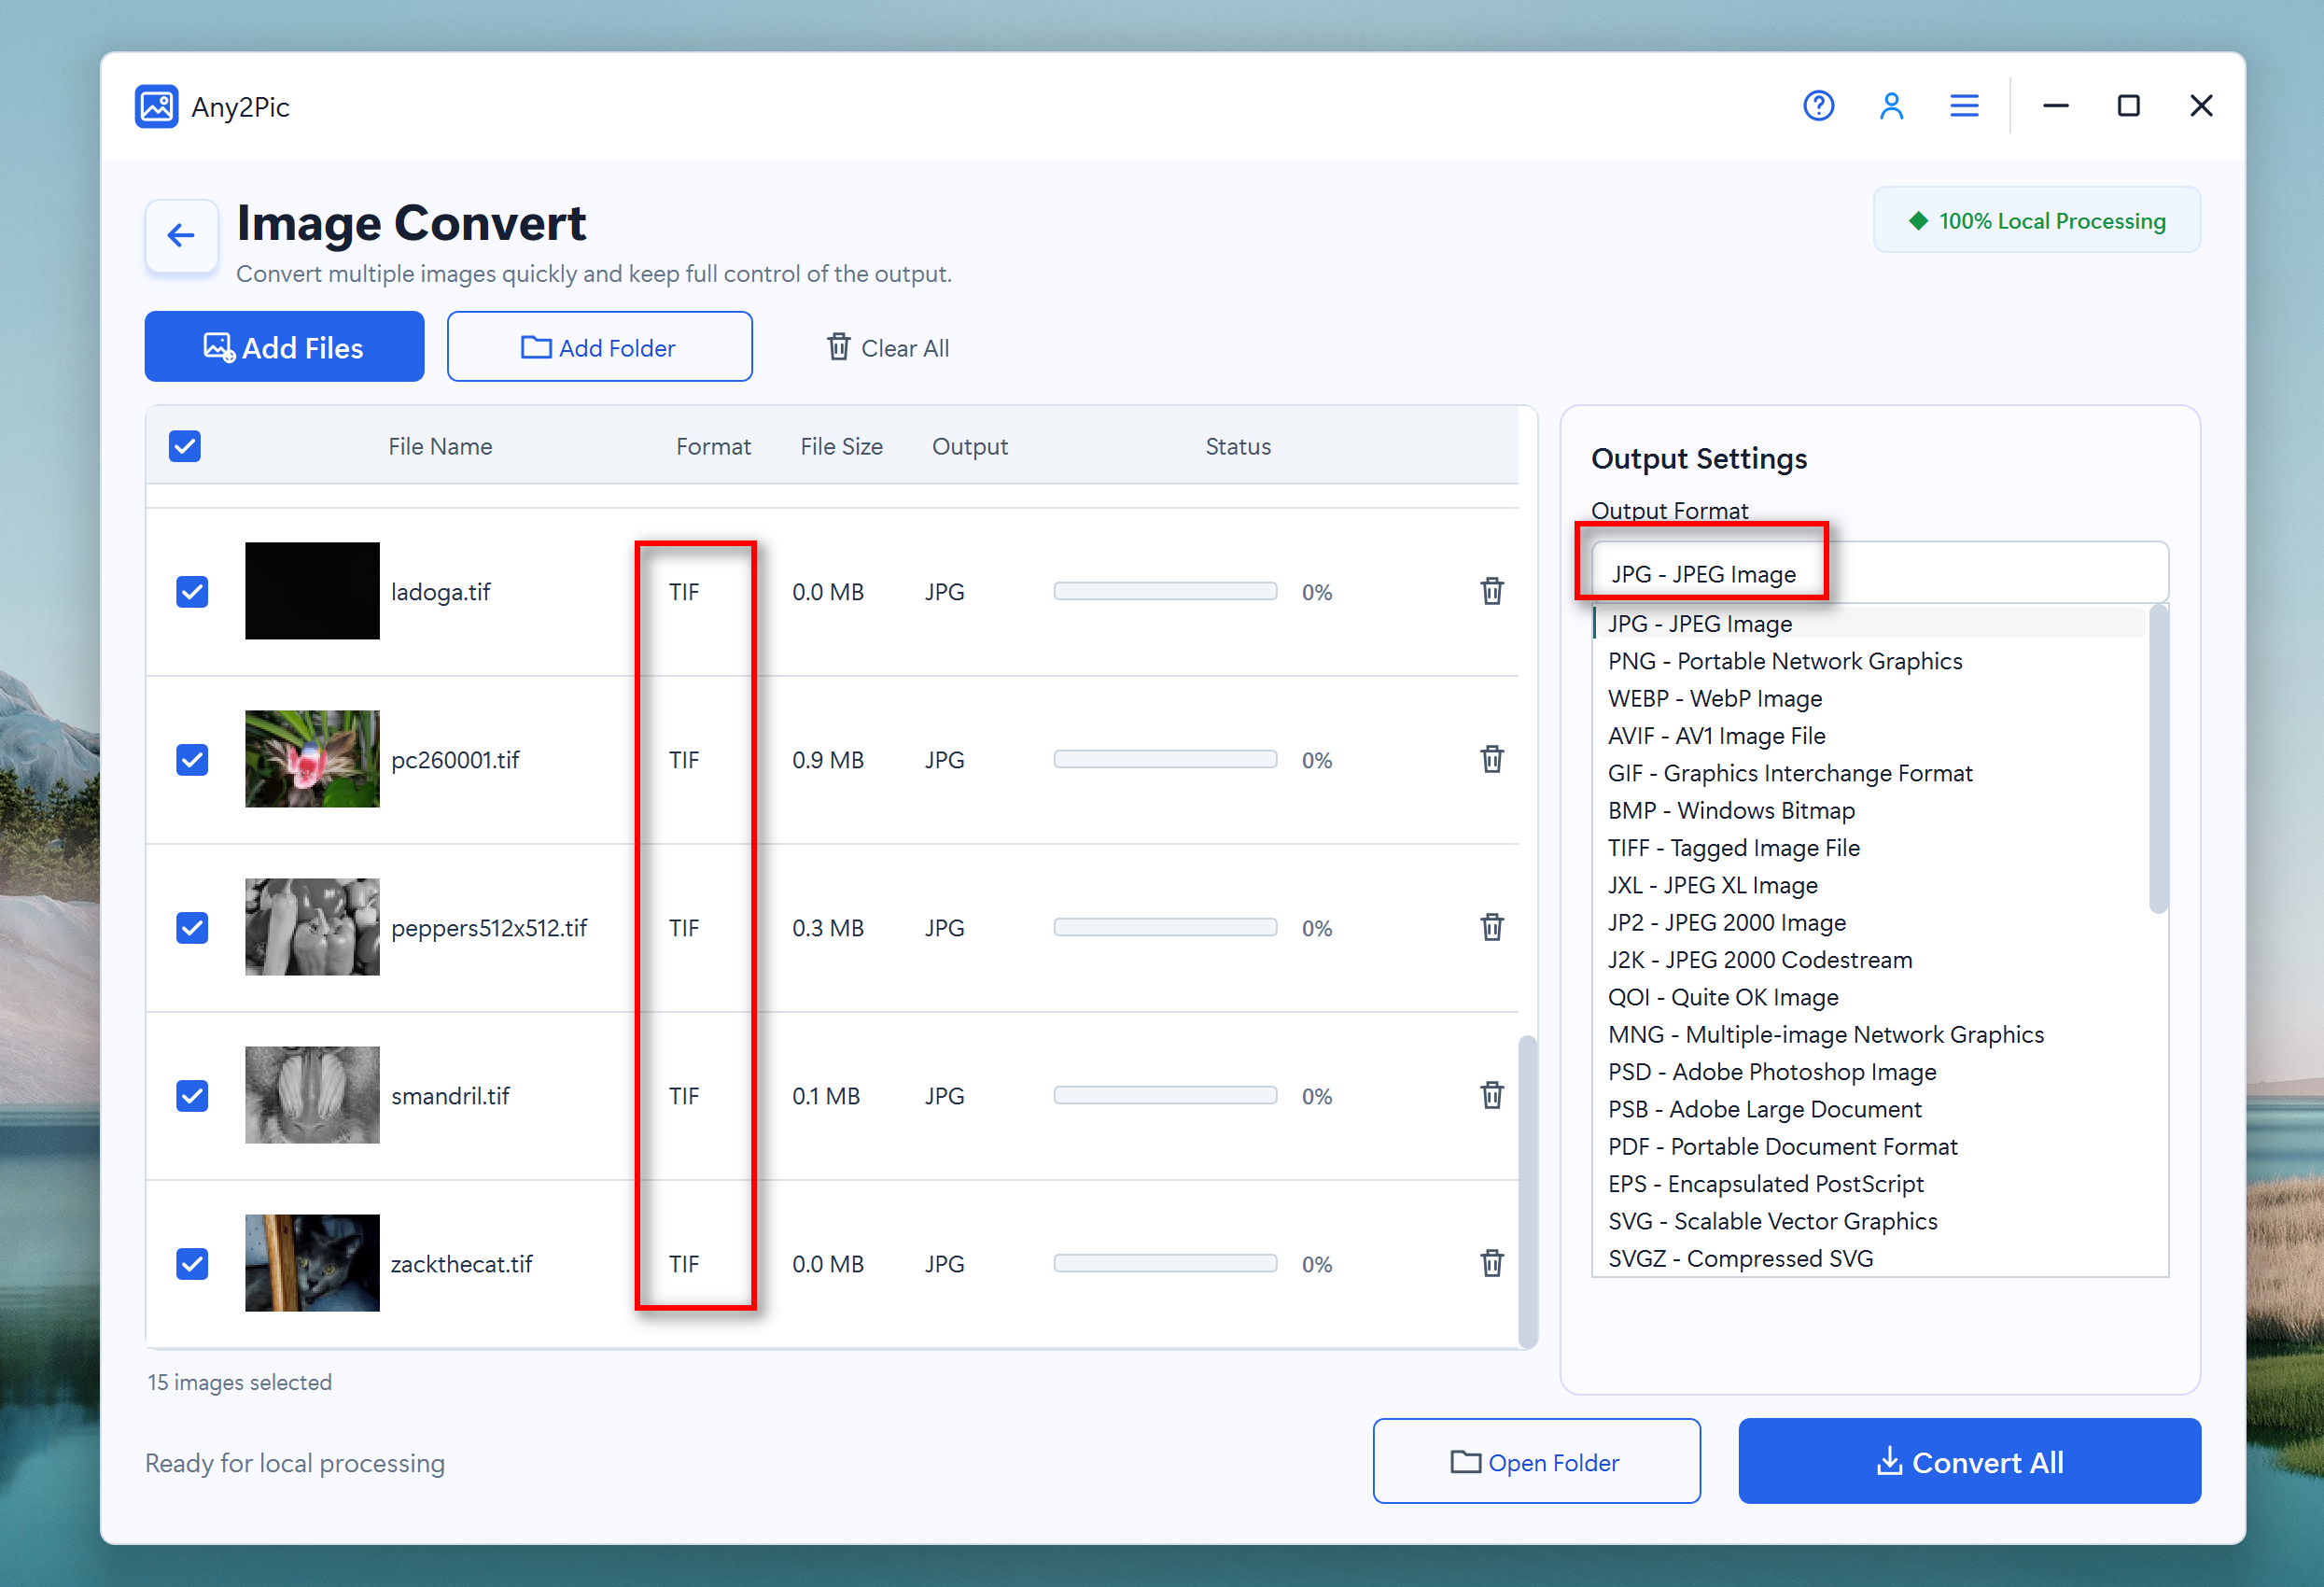Screen dimensions: 2324x1587
Task: Click the file list vertical scrollbar
Action: [x=1527, y=1191]
